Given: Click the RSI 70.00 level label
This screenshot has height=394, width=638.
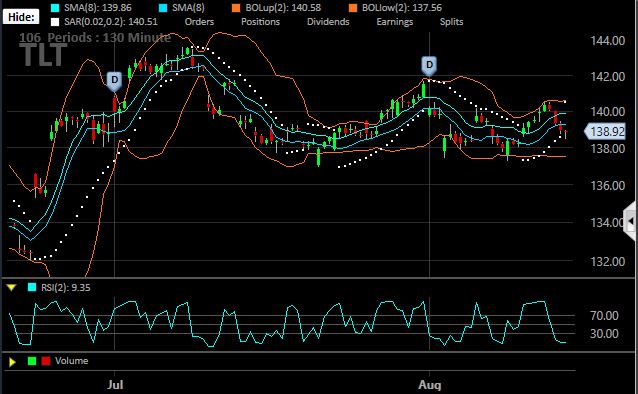Looking at the screenshot, I should 604,315.
